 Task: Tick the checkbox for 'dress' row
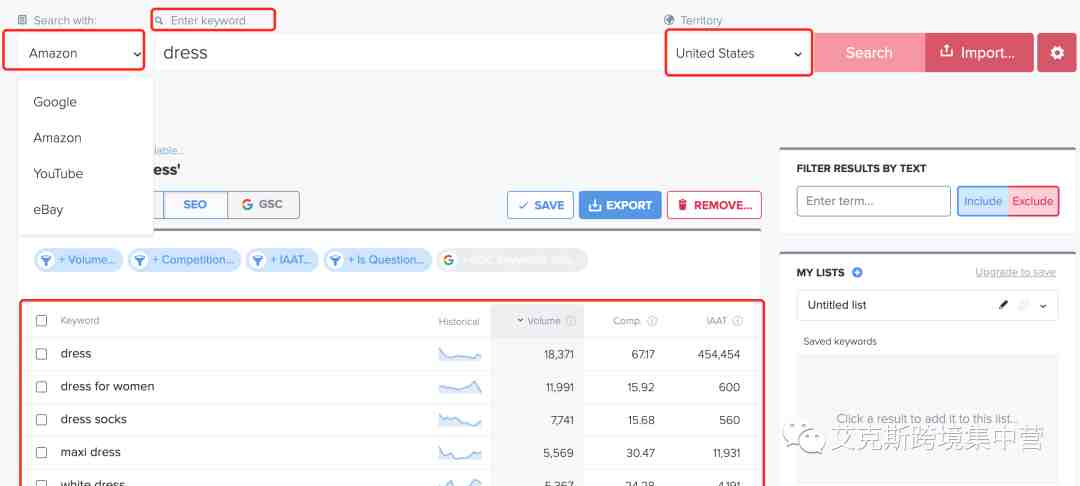41,354
